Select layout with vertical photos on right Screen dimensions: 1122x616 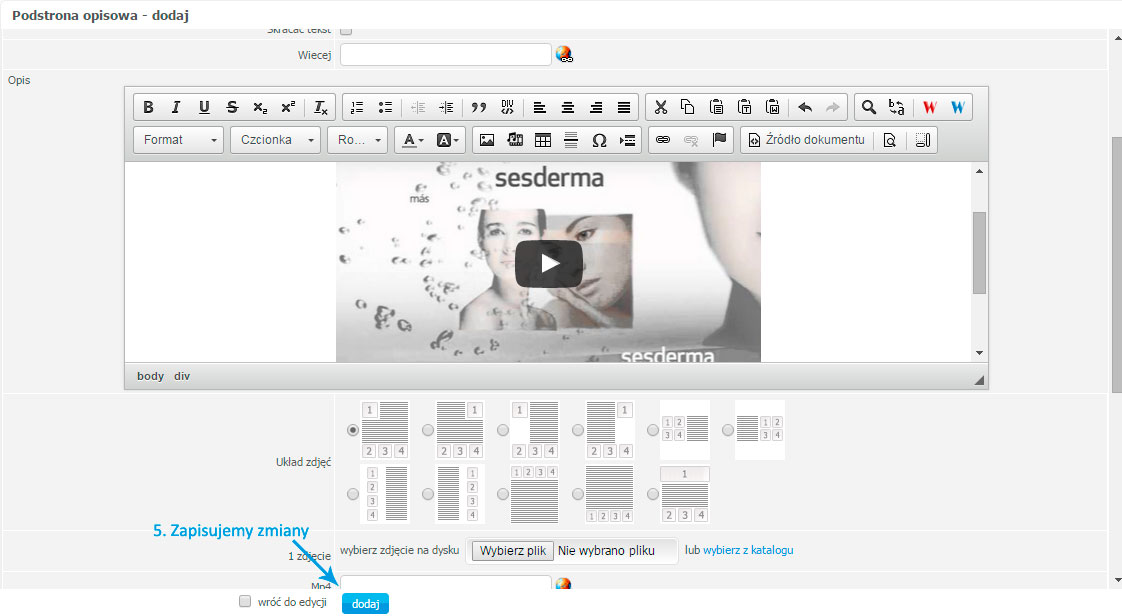[x=428, y=494]
